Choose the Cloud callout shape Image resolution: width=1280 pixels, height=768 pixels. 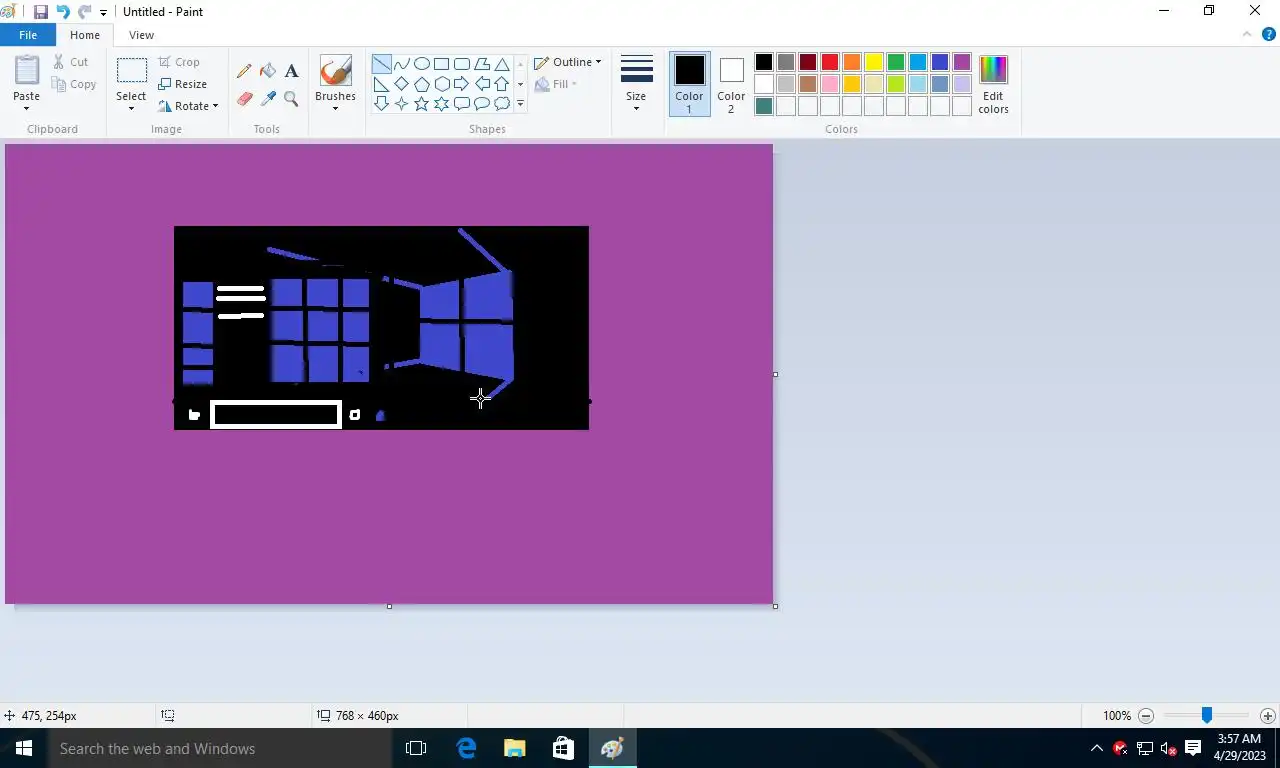501,104
